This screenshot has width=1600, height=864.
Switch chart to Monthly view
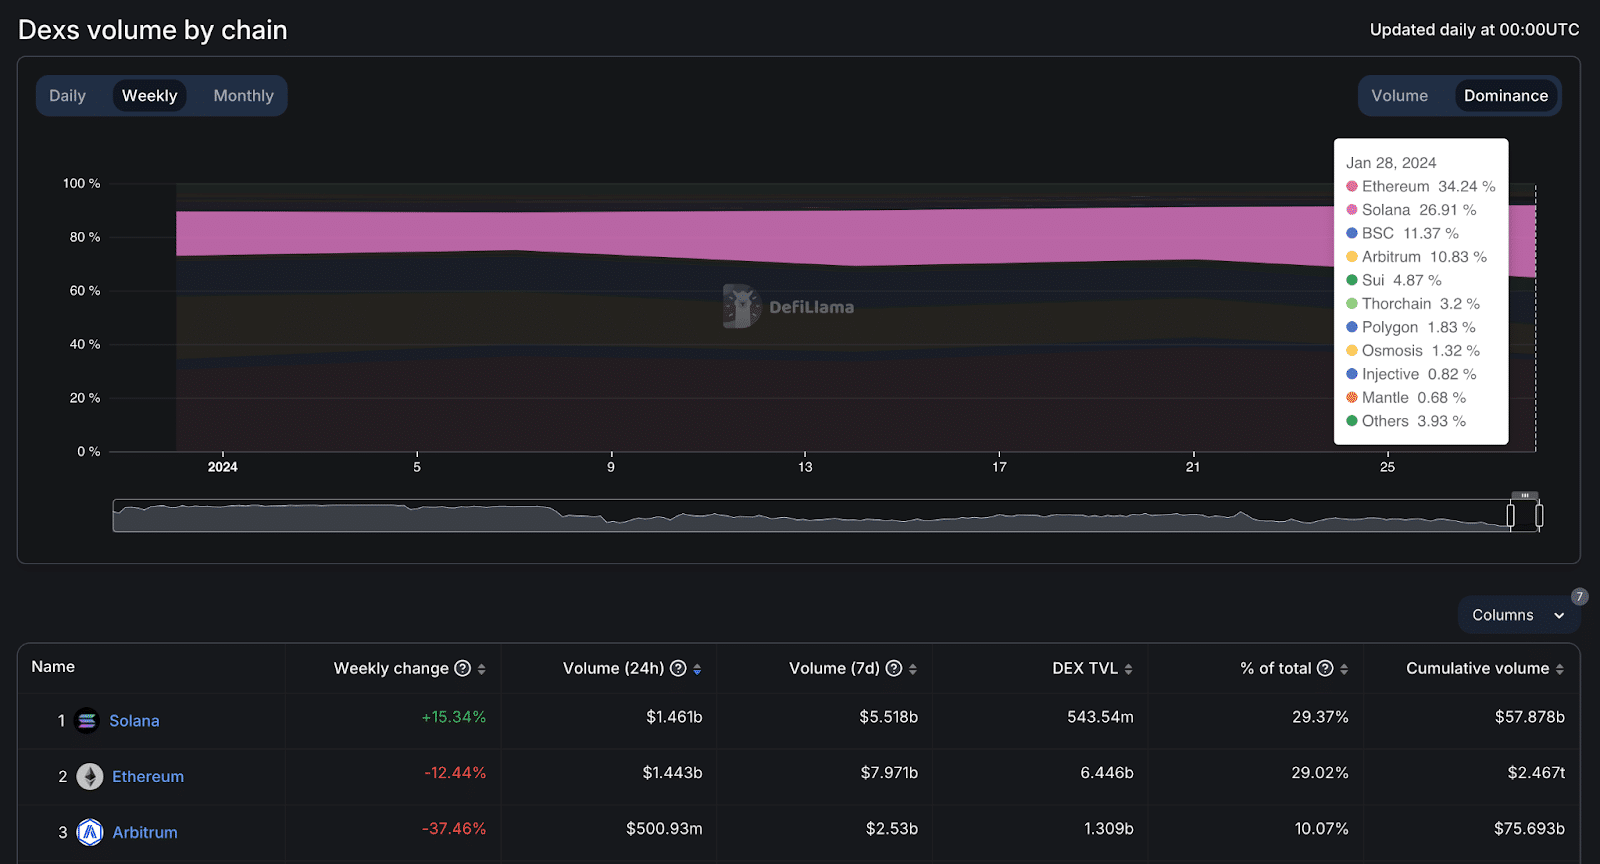click(x=243, y=96)
